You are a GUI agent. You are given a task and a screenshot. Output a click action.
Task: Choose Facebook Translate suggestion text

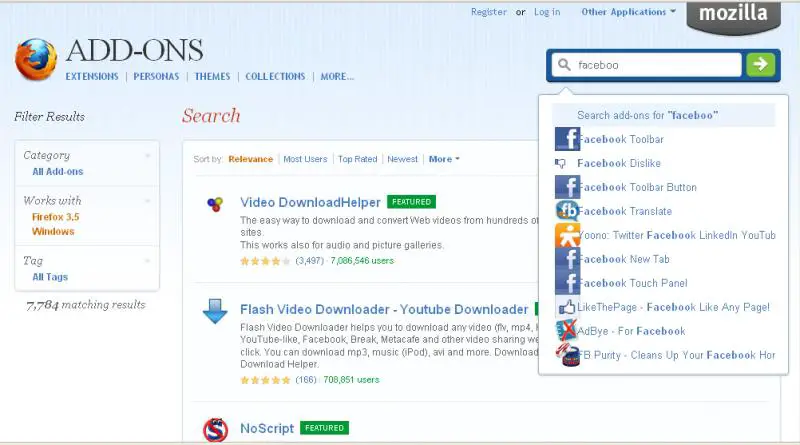coord(625,211)
